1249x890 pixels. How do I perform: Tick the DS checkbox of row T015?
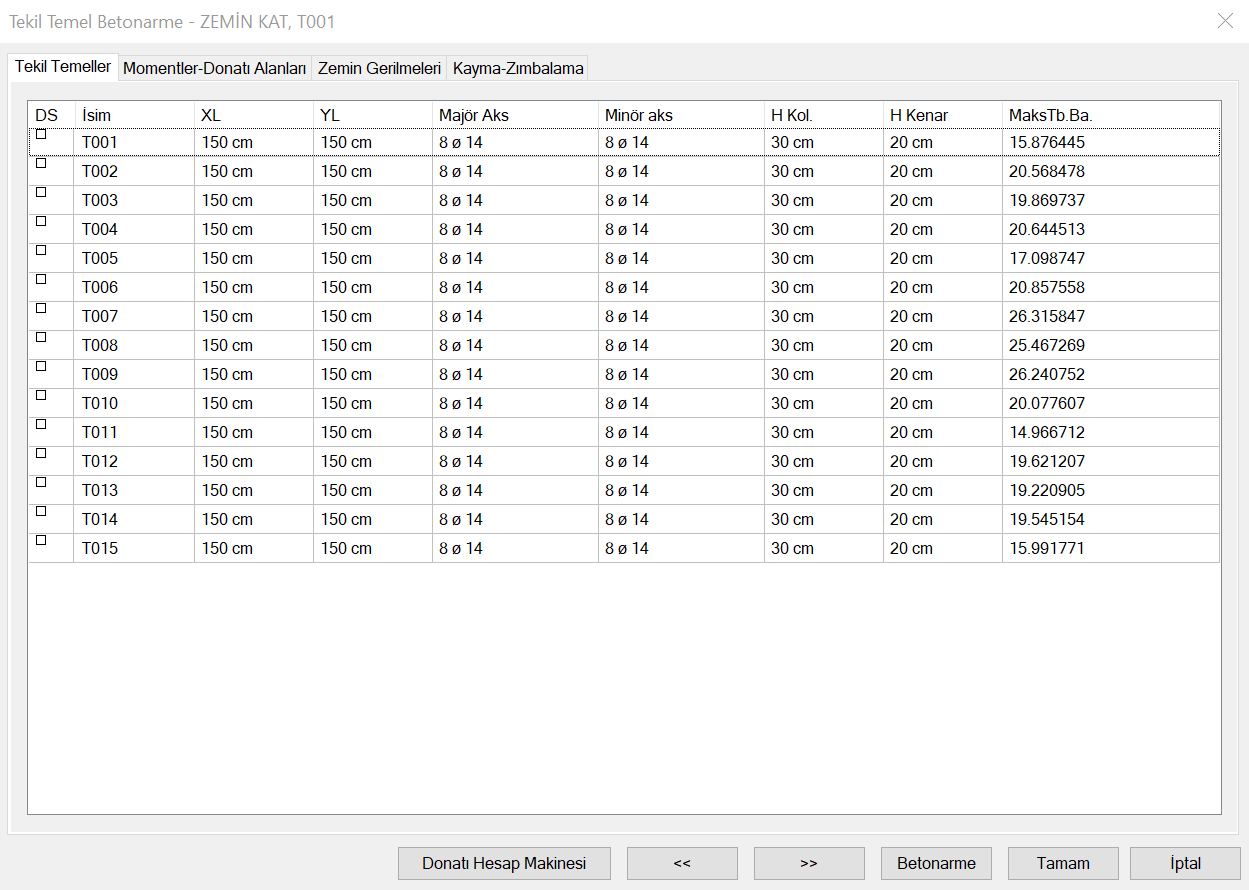[41, 540]
